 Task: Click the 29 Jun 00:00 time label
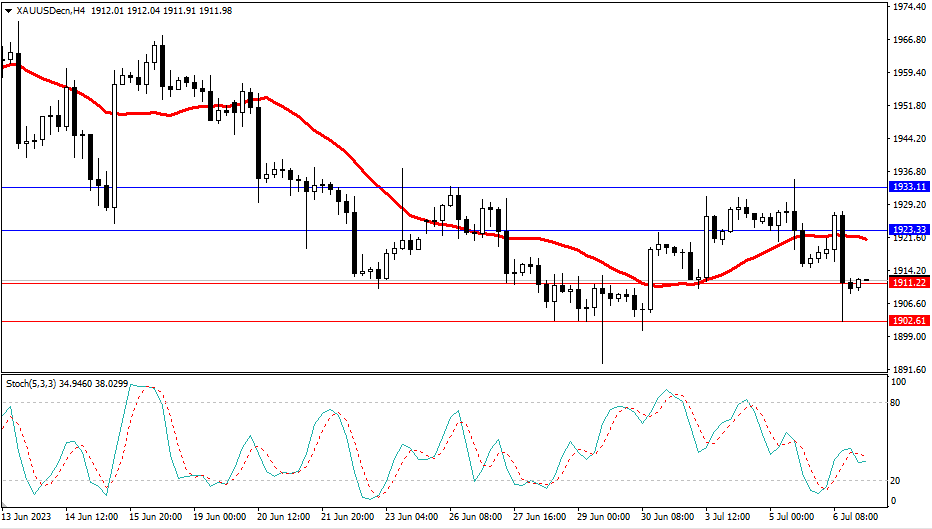pos(602,518)
